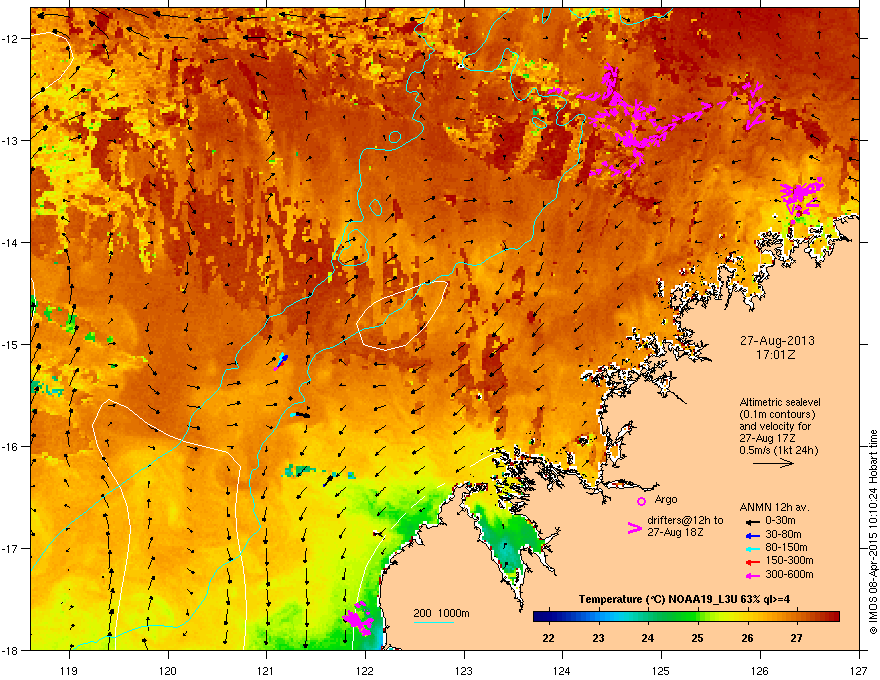This screenshot has height=680, width=880.
Task: Click the magenta Argo circle legend symbol
Action: click(x=641, y=501)
